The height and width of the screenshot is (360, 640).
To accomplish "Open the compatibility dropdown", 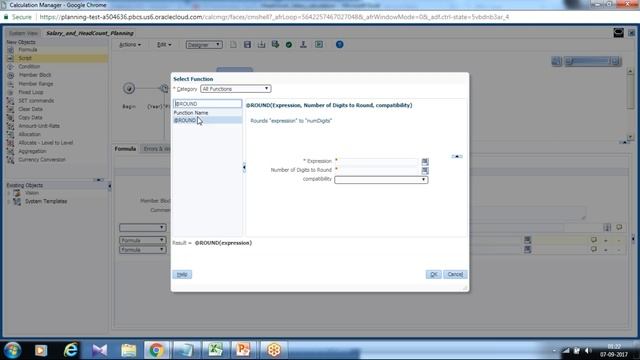I will (x=381, y=180).
